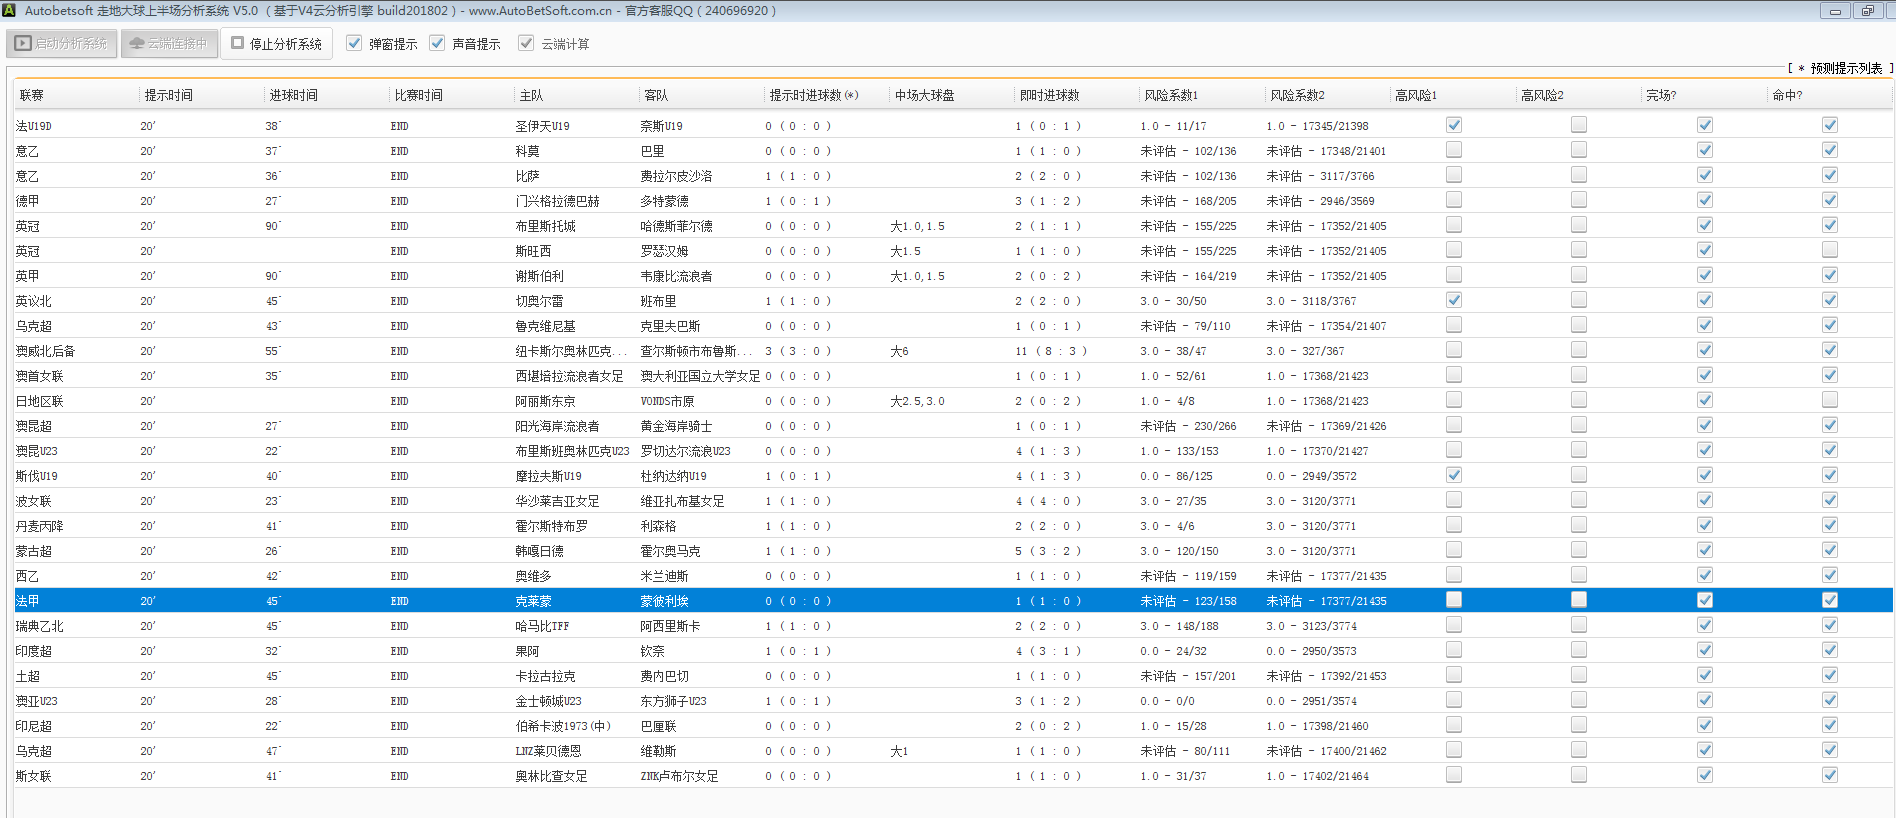This screenshot has width=1896, height=818.
Task: Toggle the 云端计算 checkbox
Action: click(x=526, y=43)
